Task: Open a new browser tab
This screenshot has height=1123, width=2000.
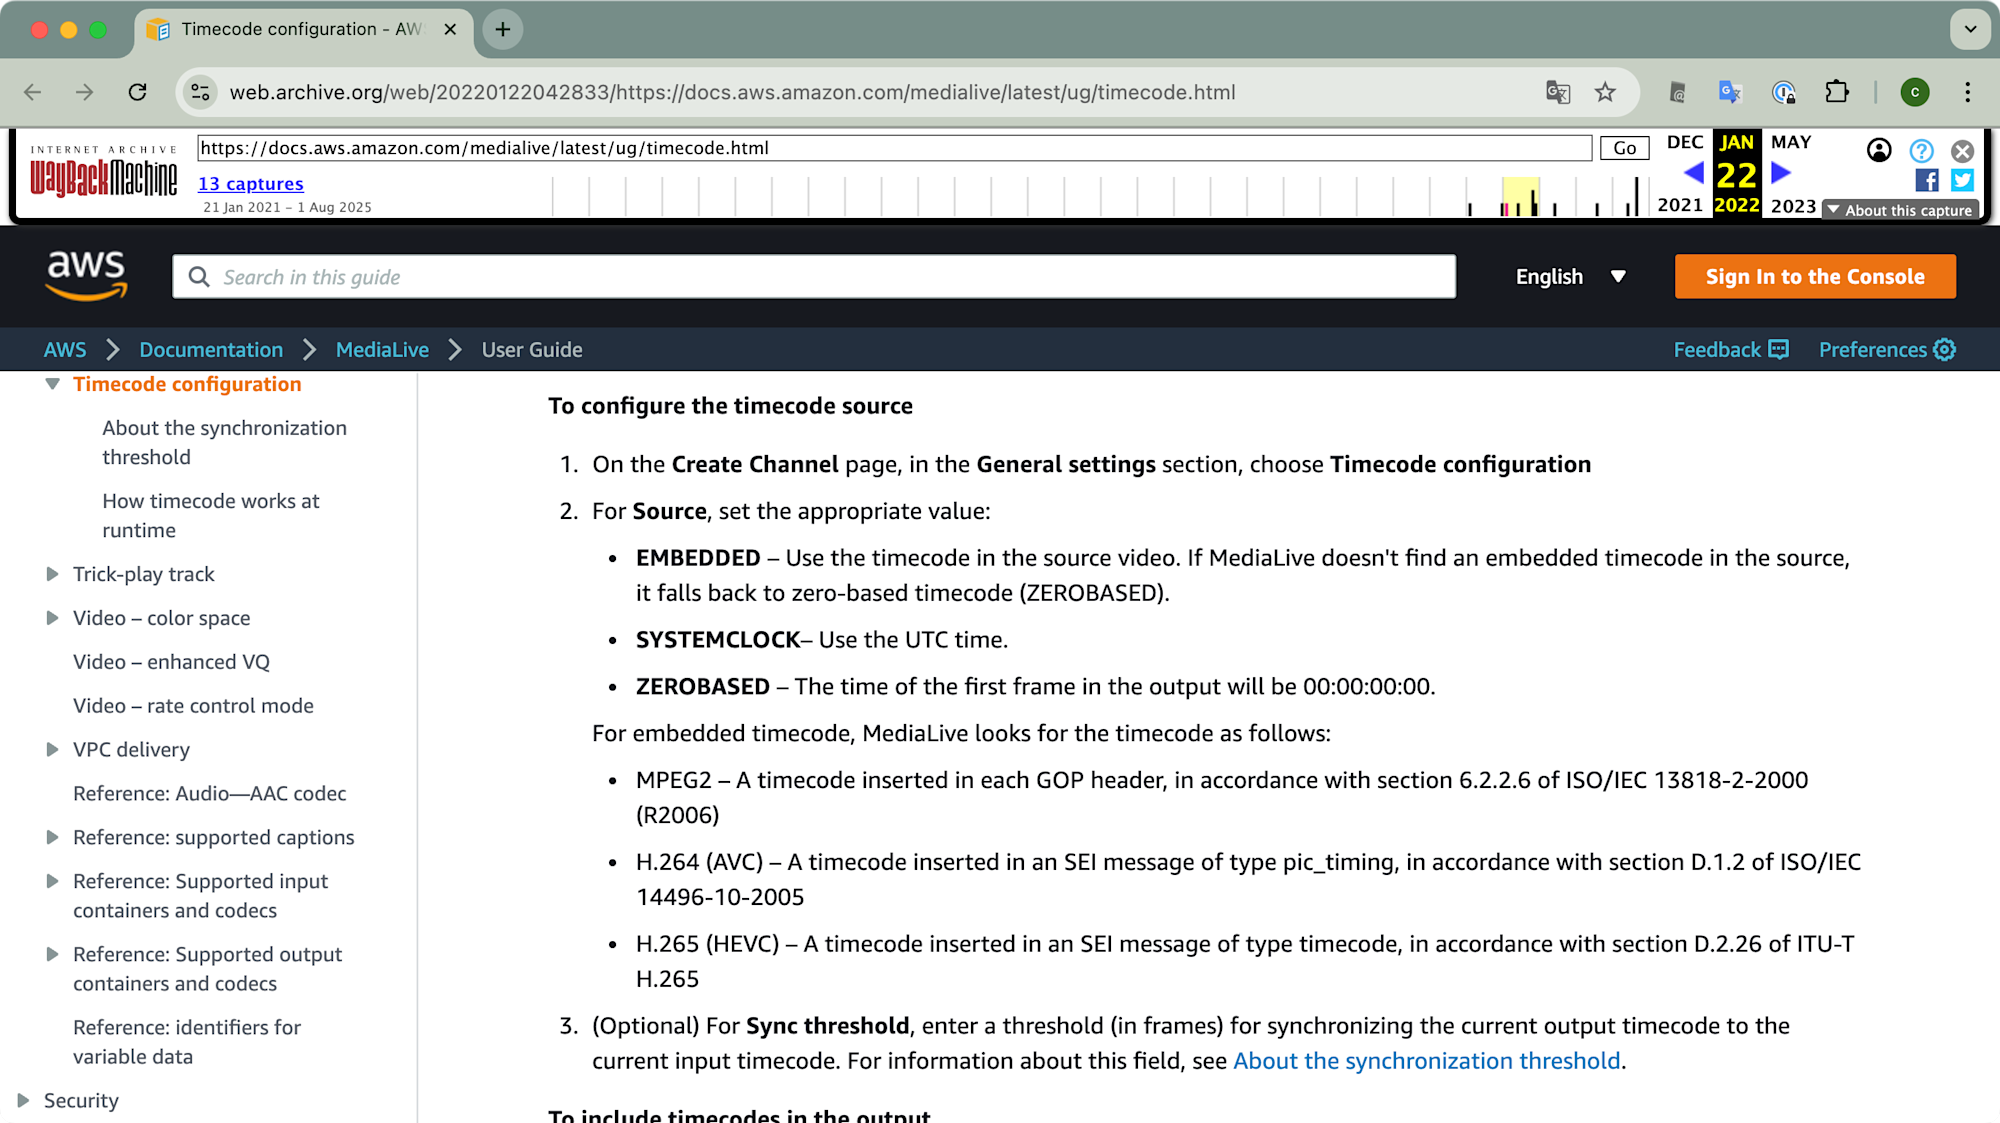Action: coord(503,29)
